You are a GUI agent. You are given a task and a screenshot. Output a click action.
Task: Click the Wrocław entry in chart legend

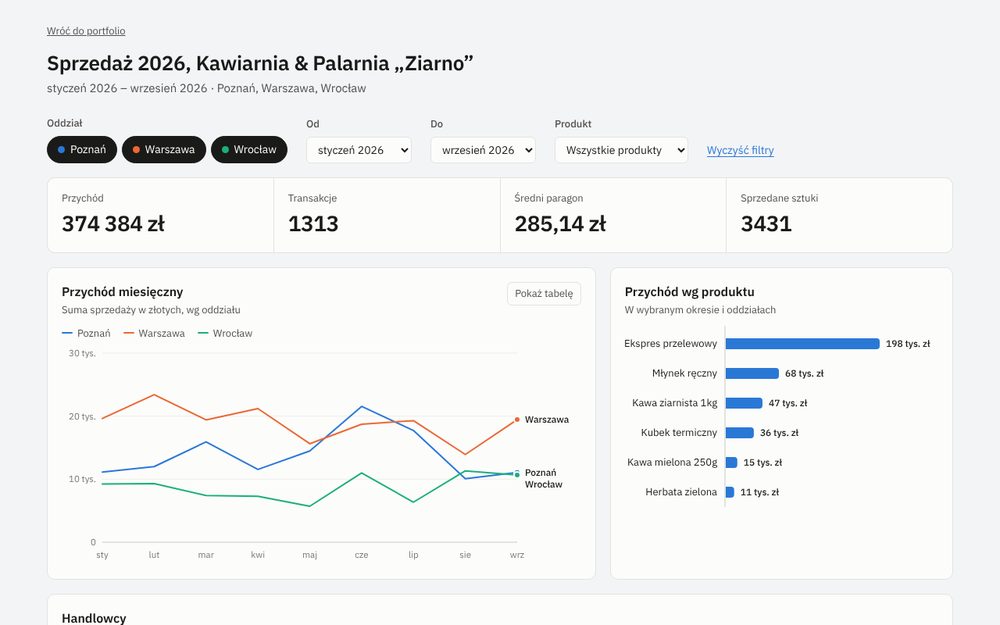click(x=225, y=334)
